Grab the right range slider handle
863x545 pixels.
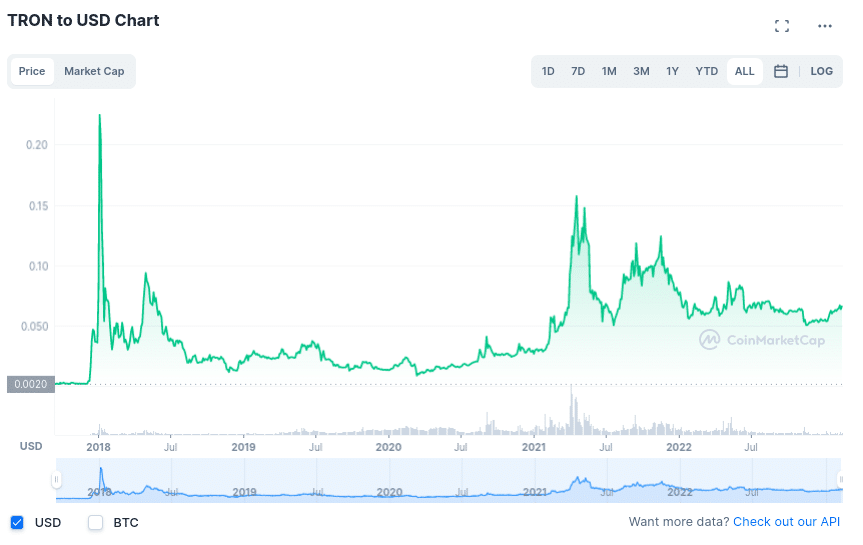coord(840,479)
